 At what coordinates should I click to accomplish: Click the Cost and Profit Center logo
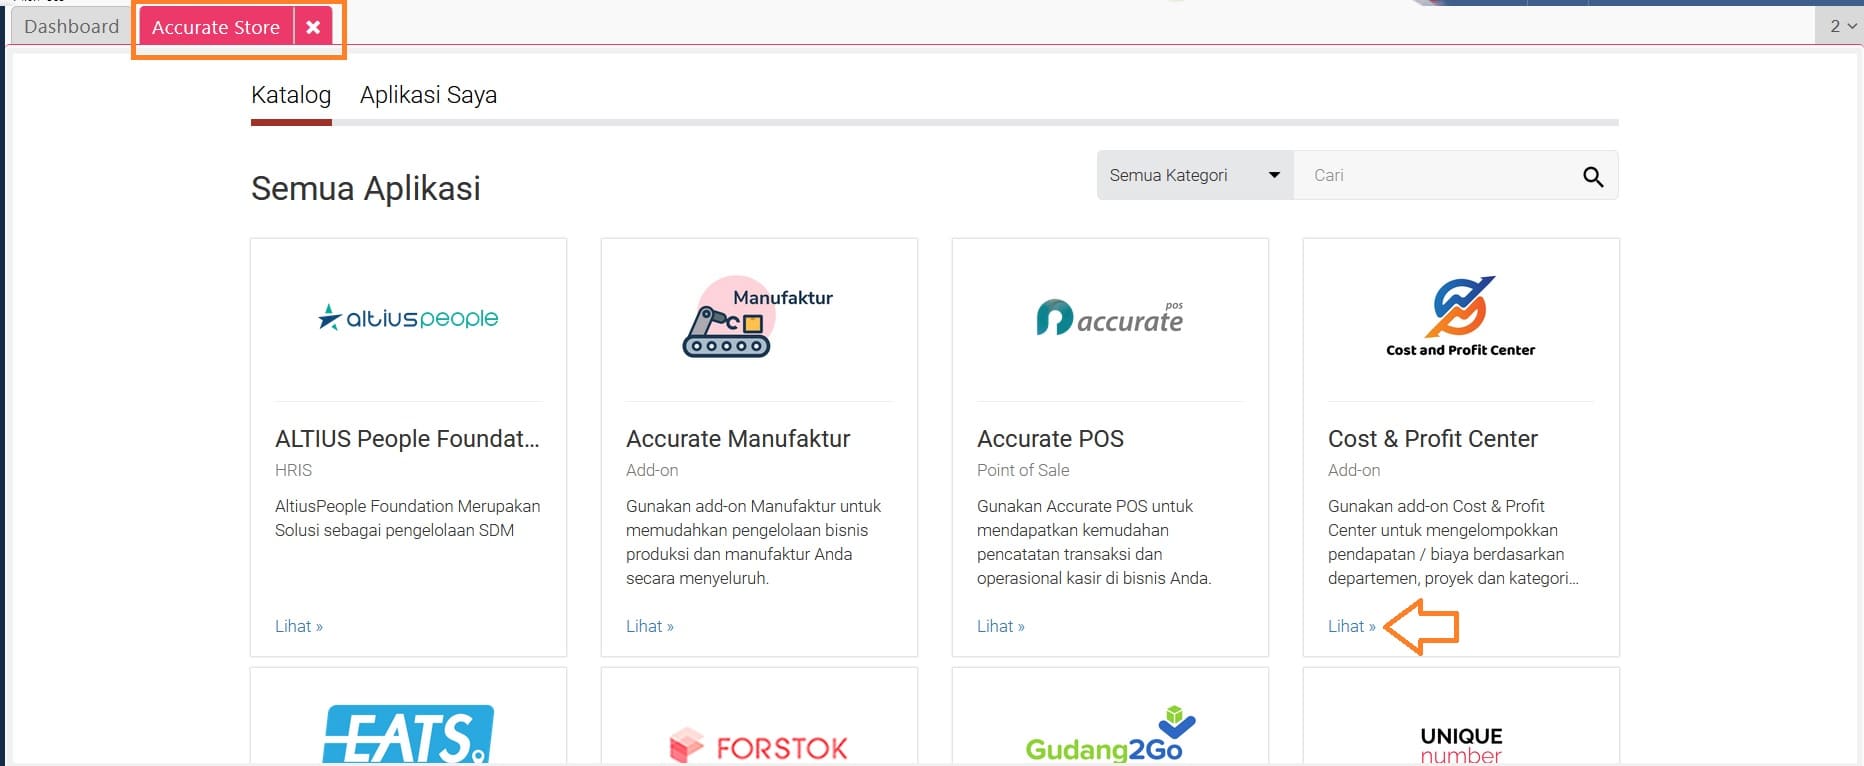click(1461, 317)
